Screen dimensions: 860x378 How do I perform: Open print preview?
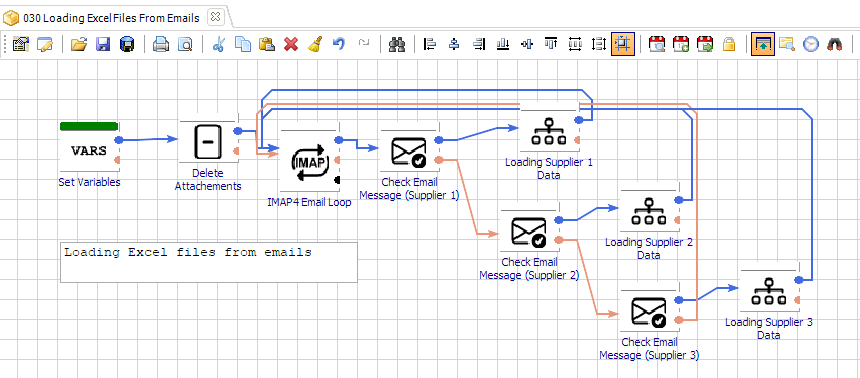tap(185, 44)
